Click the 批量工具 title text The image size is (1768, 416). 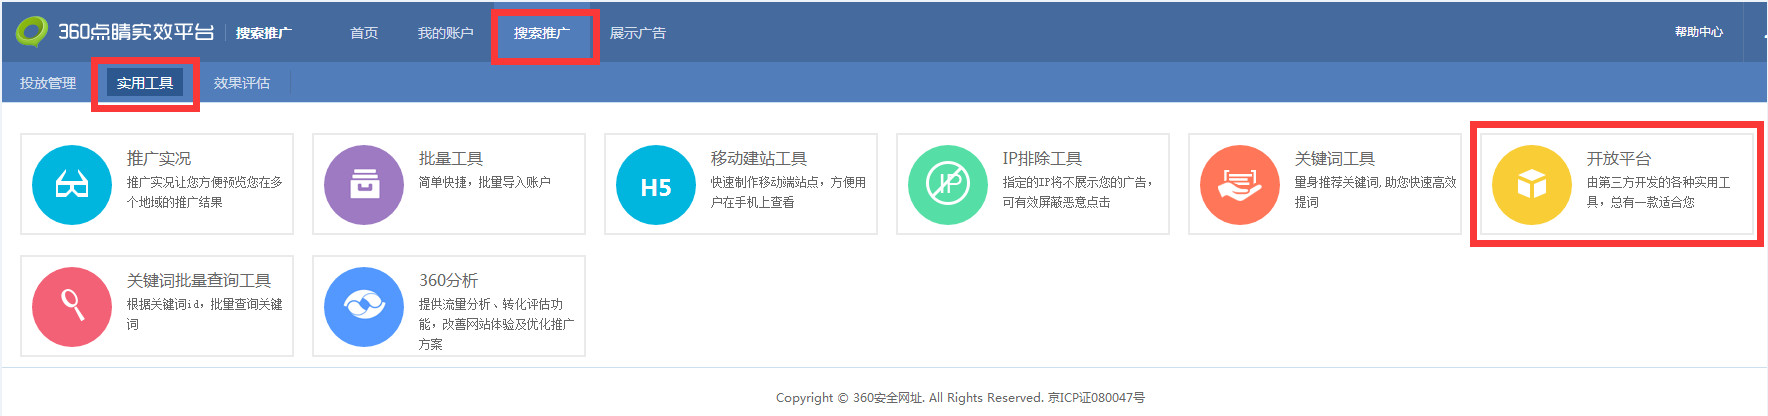[x=451, y=159]
